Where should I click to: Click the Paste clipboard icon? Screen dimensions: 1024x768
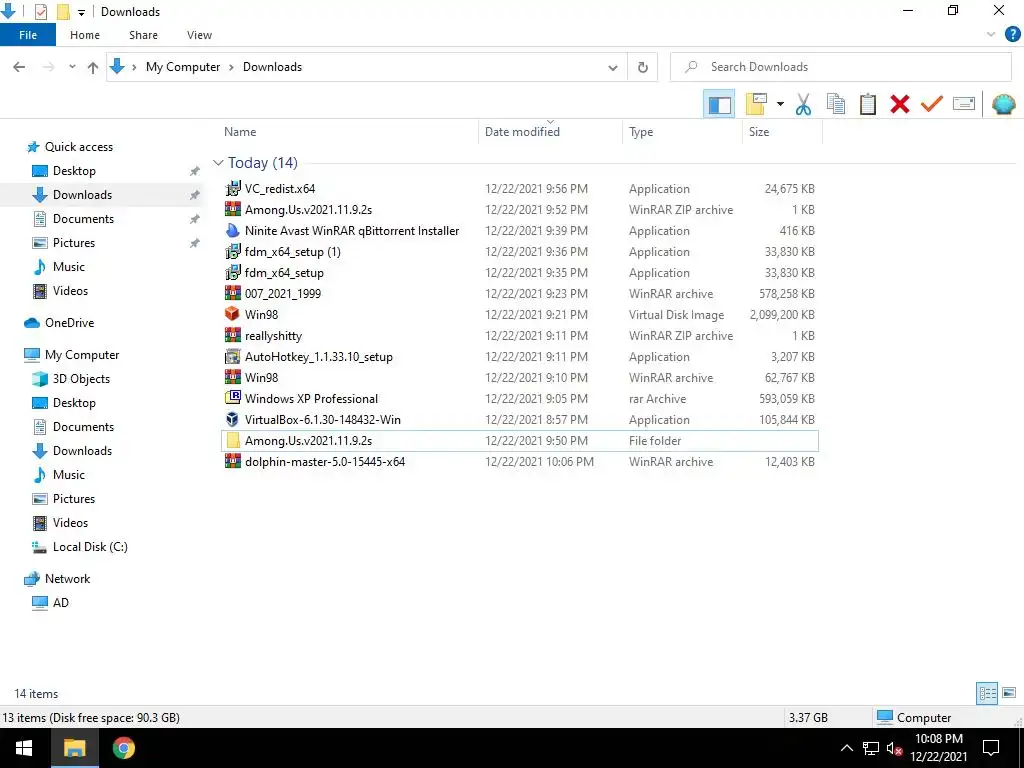(x=868, y=104)
